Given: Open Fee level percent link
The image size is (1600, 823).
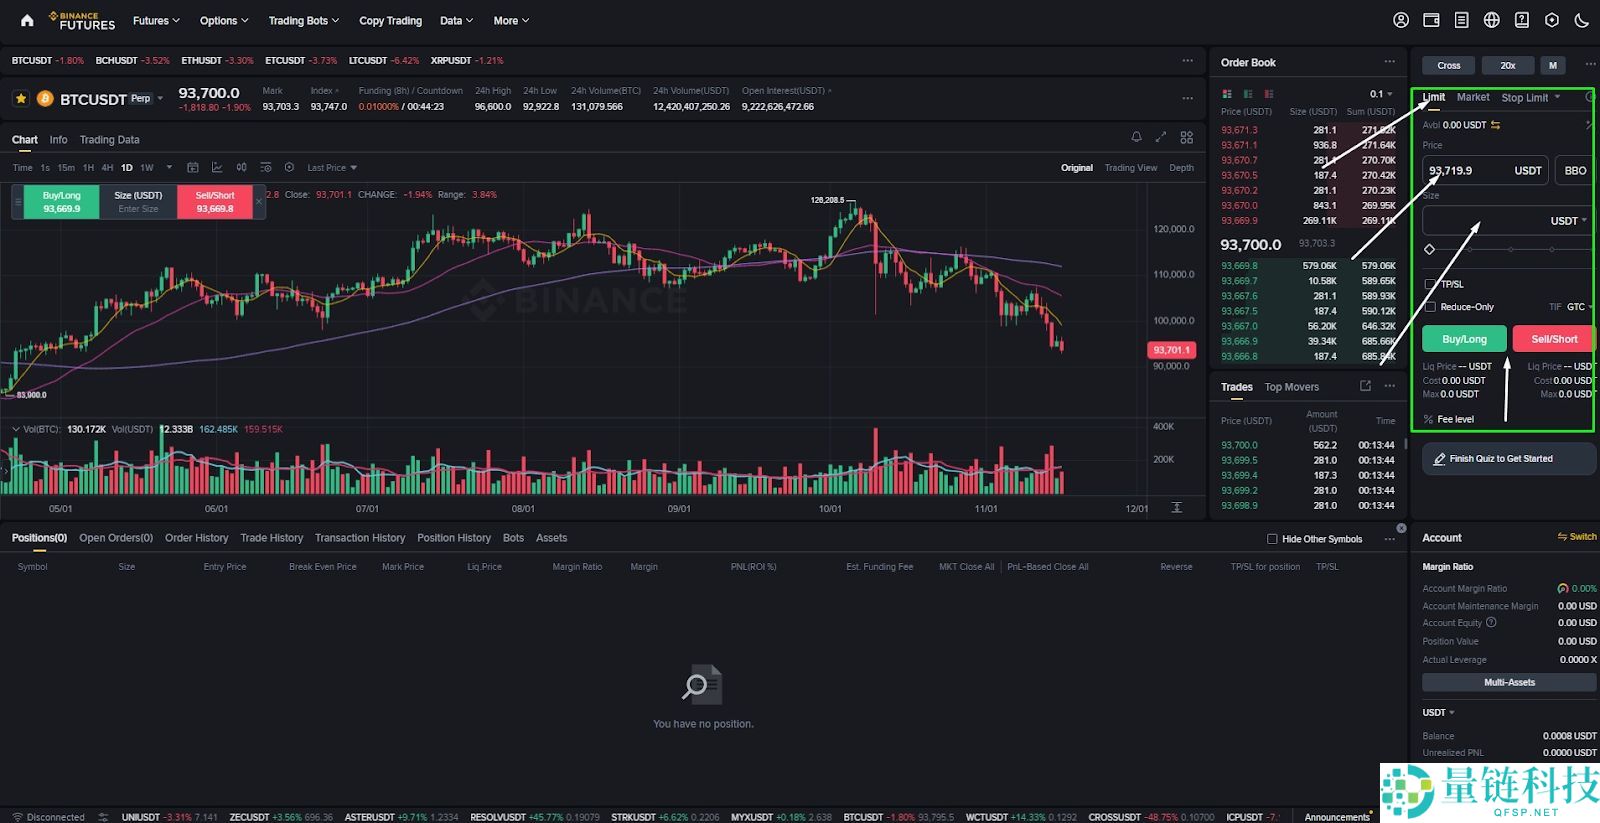Looking at the screenshot, I should click(1449, 419).
